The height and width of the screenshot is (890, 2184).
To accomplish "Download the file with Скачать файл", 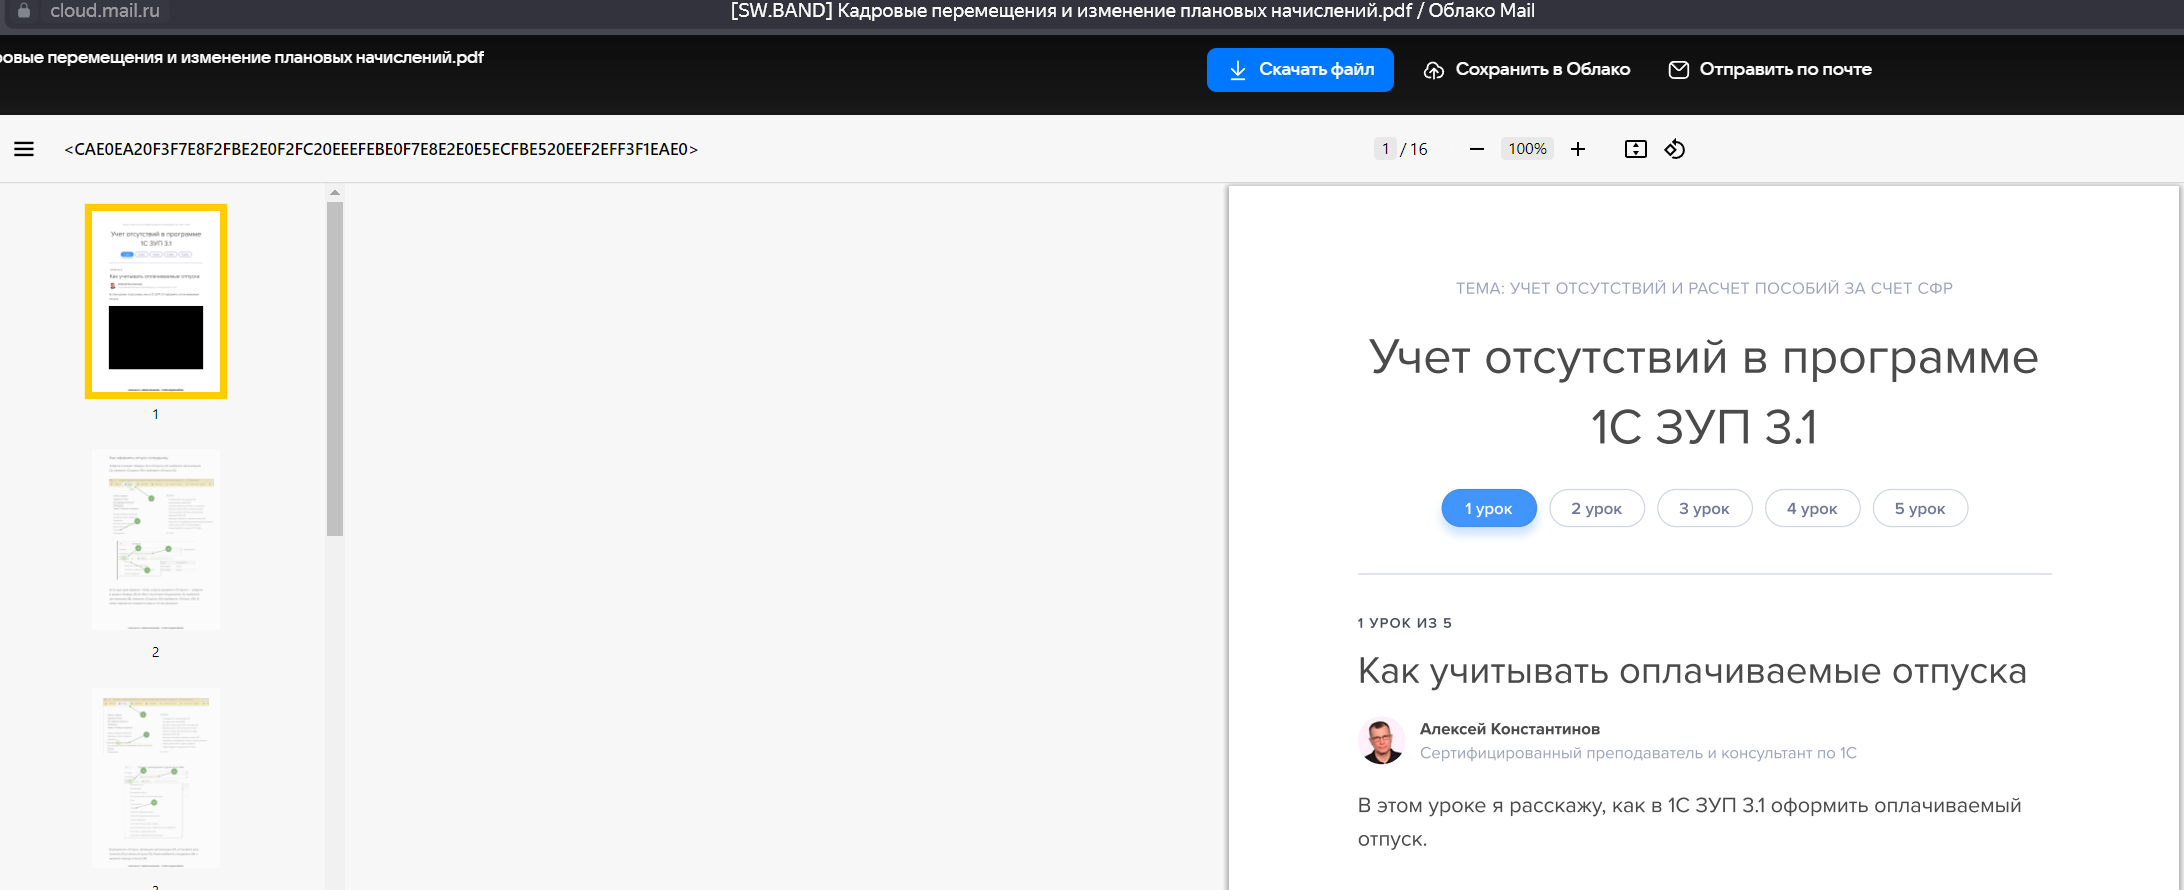I will (x=1299, y=70).
